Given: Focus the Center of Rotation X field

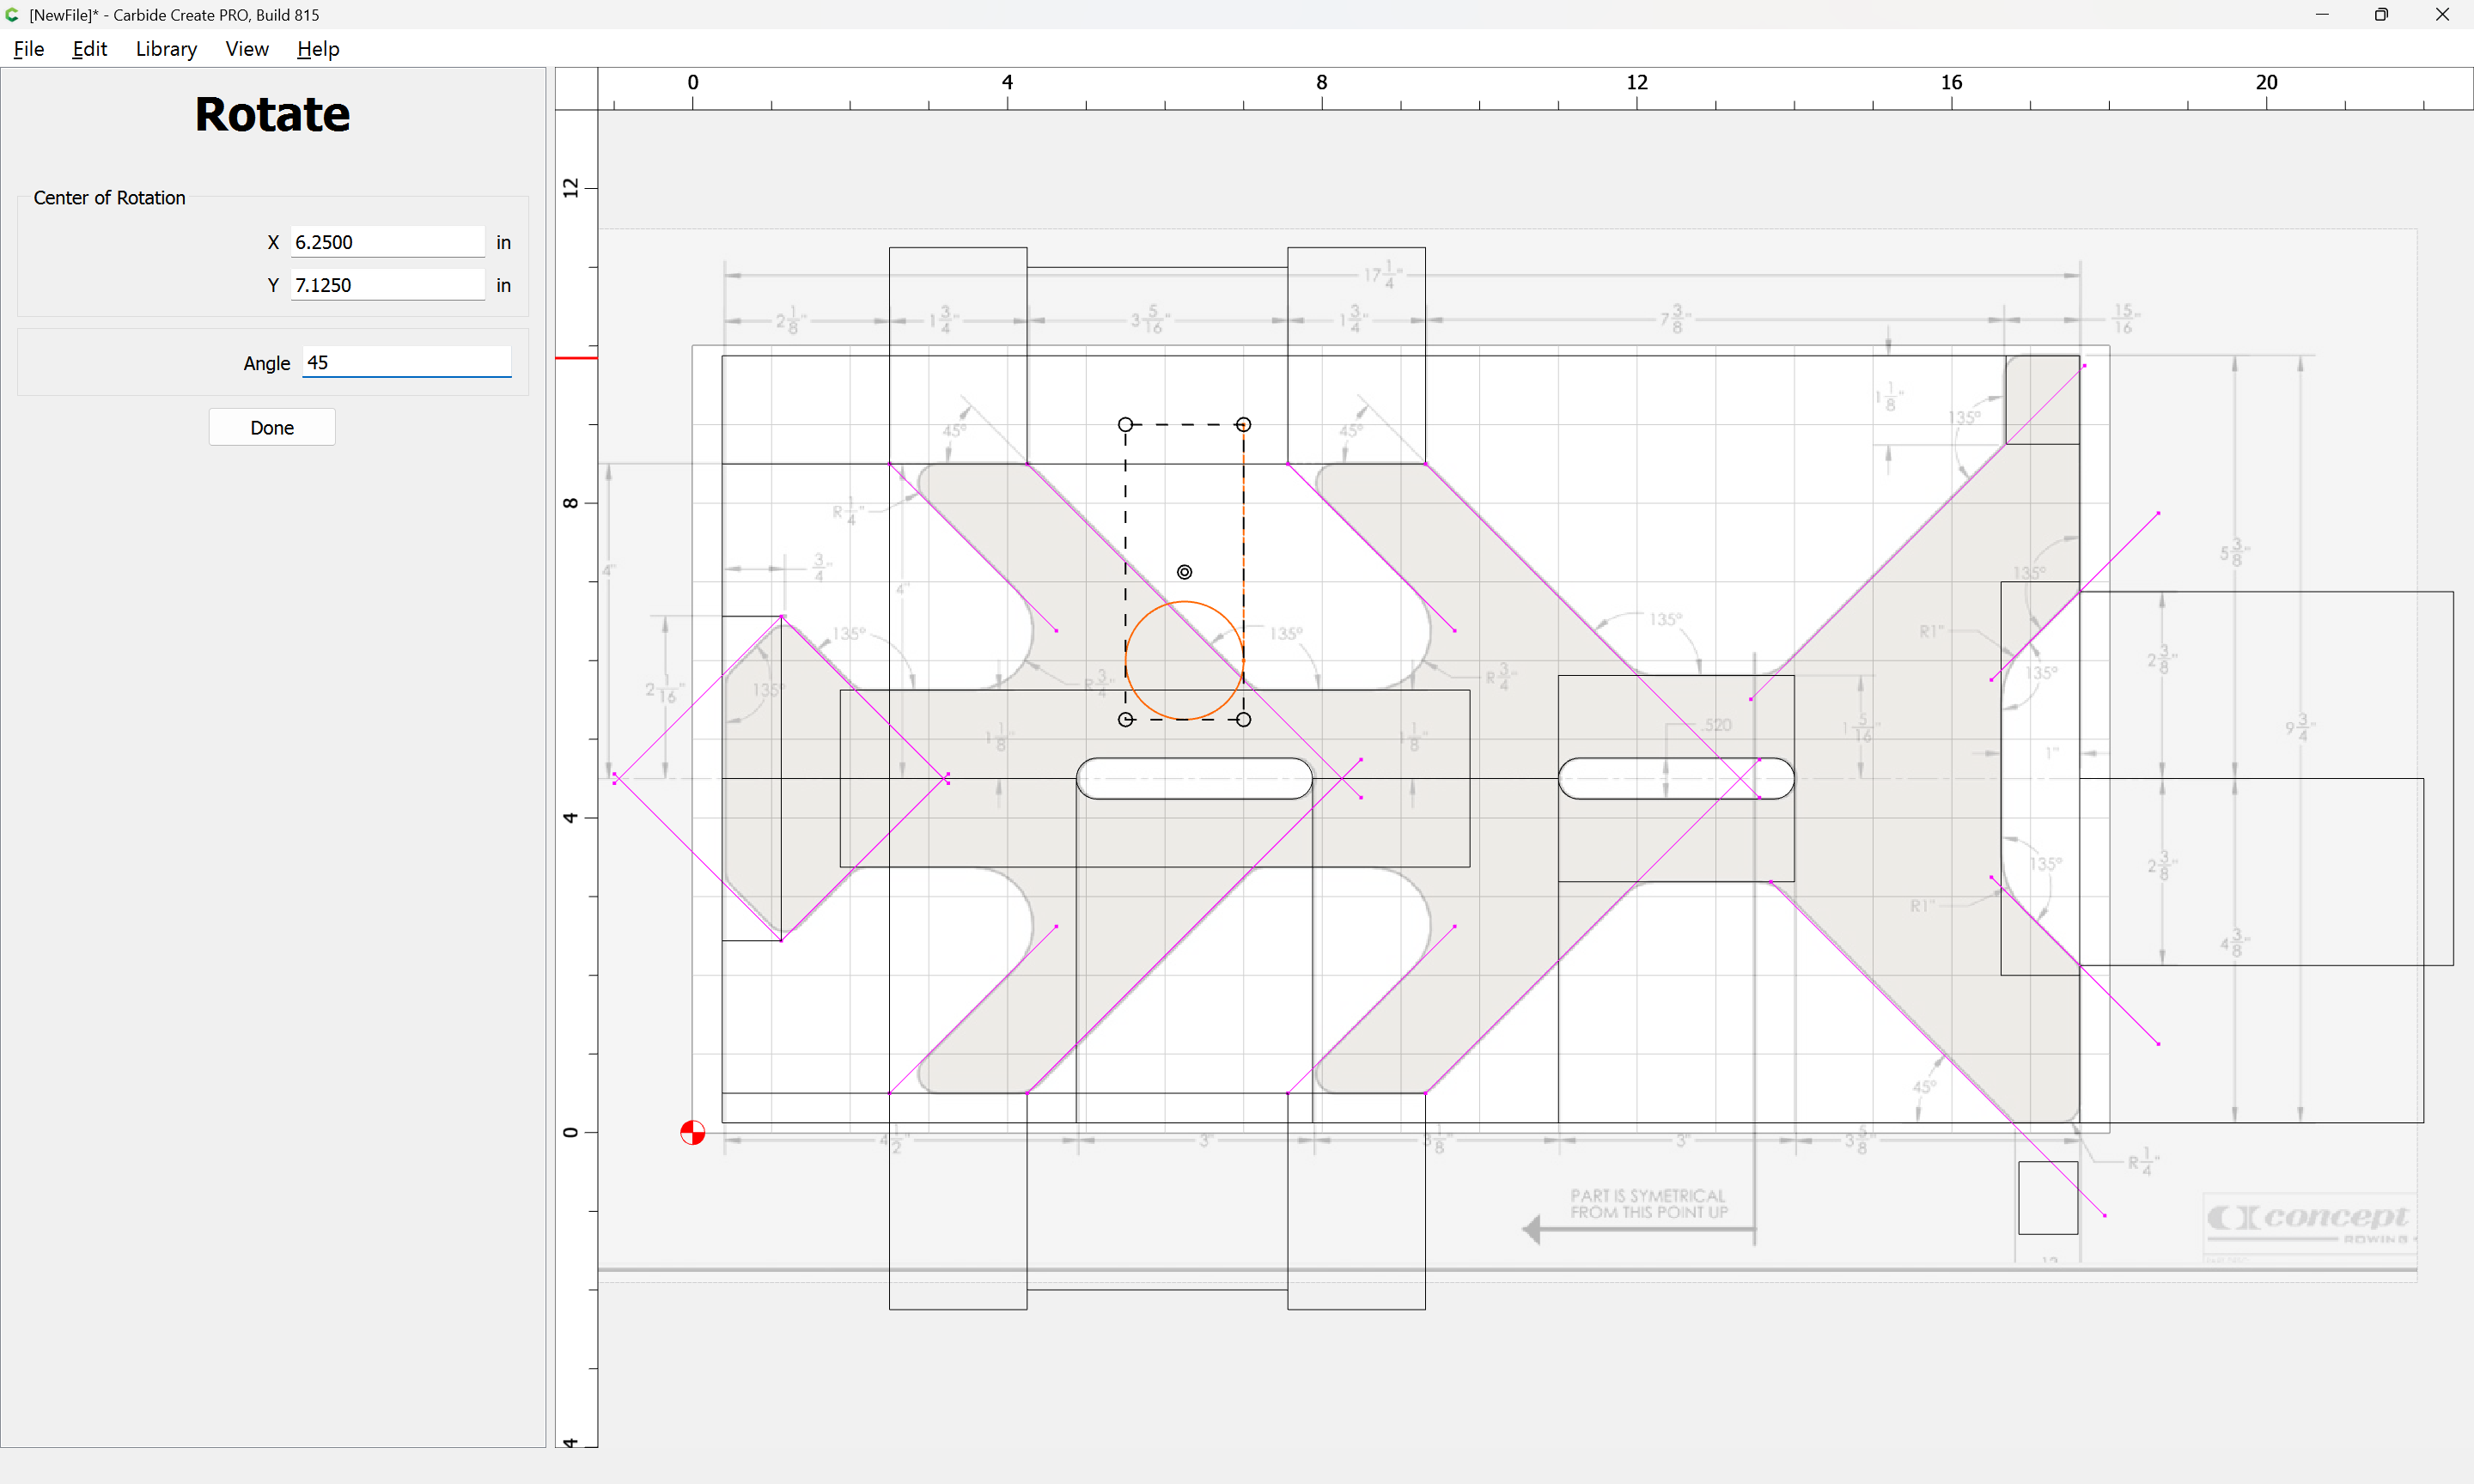Looking at the screenshot, I should (387, 242).
